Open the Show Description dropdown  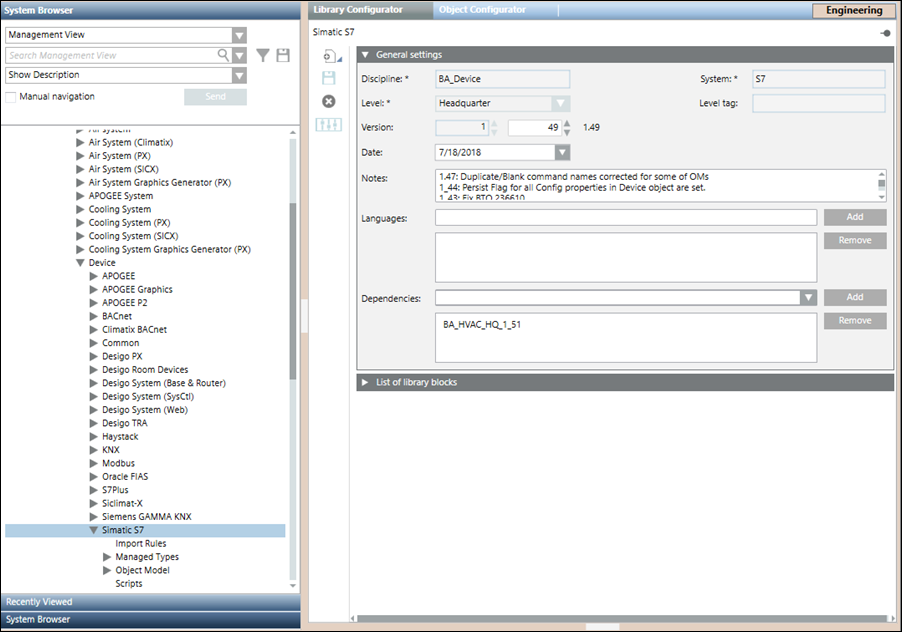pos(239,75)
